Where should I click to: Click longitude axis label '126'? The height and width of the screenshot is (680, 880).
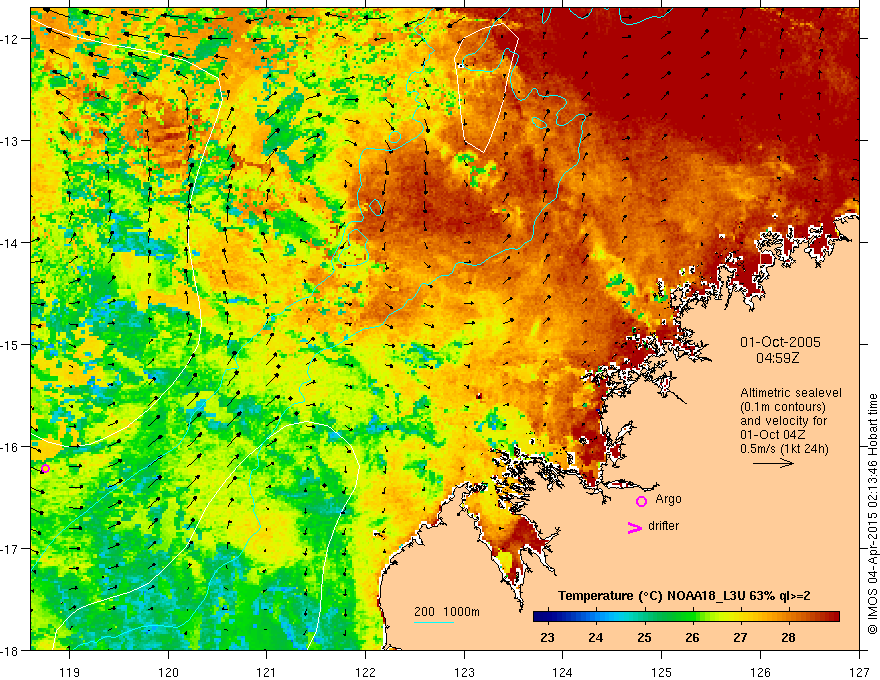[760, 672]
